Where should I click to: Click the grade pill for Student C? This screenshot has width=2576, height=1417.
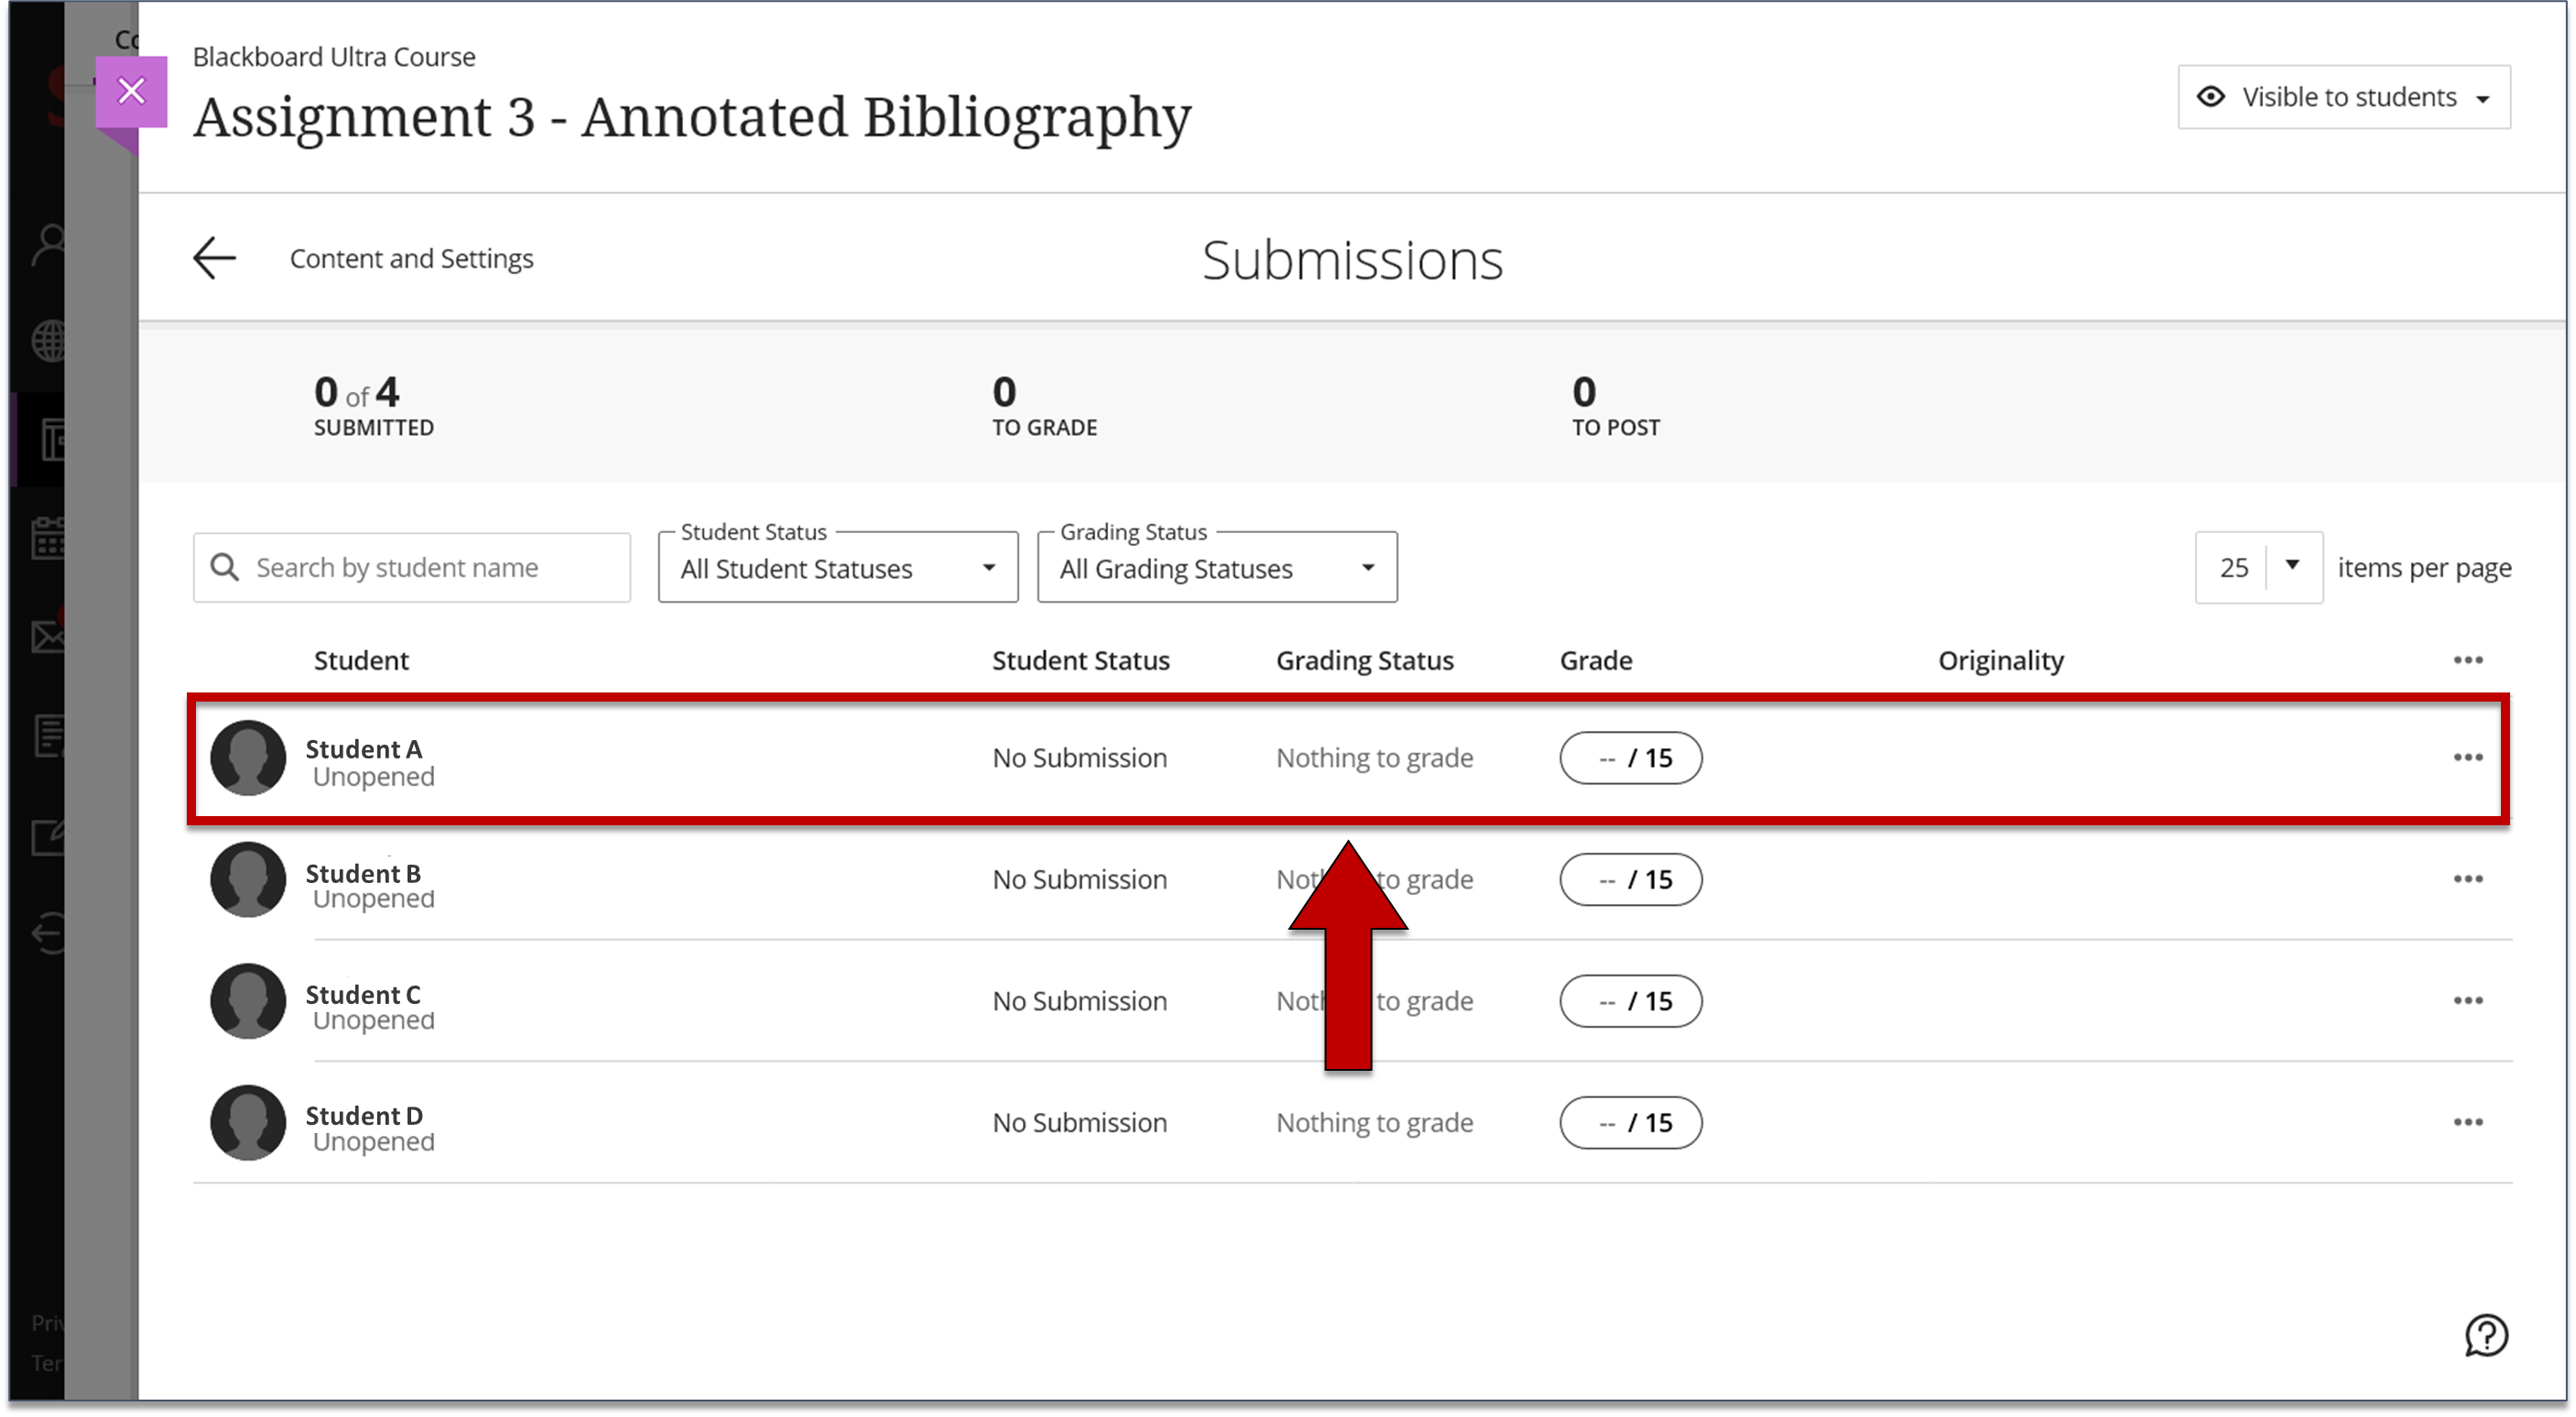(1630, 1001)
